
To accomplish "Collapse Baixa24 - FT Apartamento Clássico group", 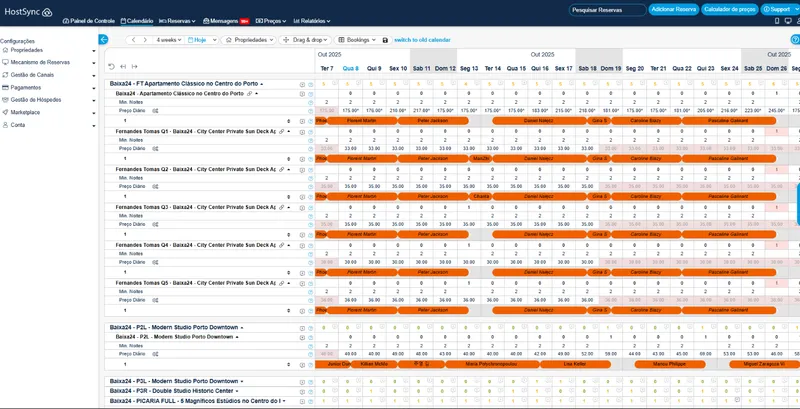I will [262, 84].
